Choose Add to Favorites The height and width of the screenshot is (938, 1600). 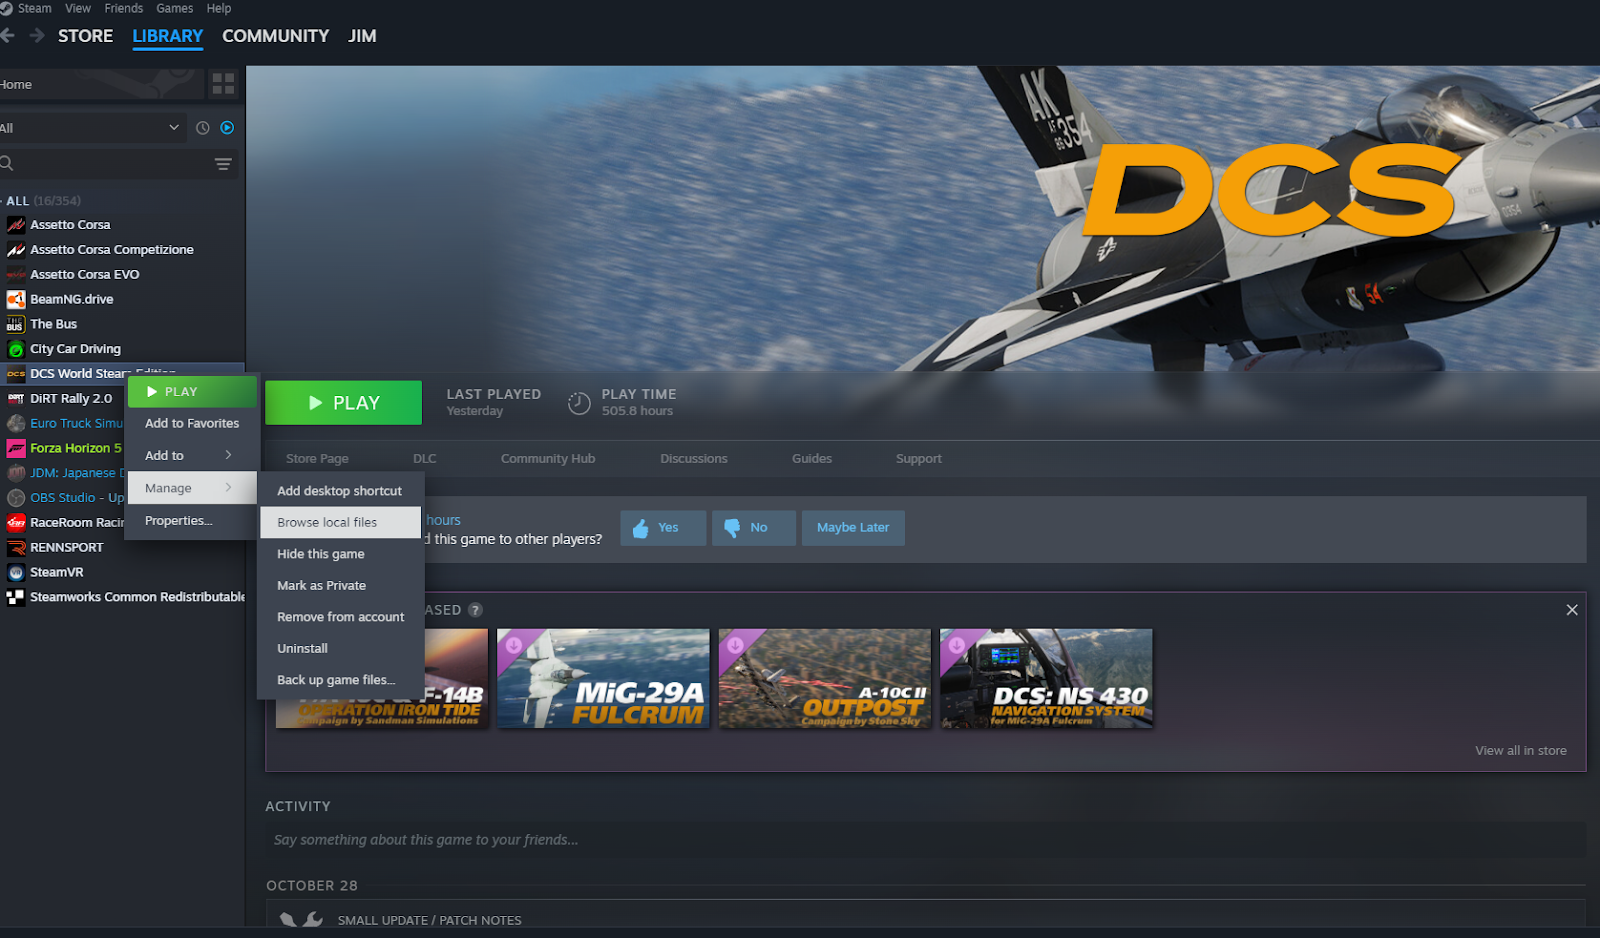click(x=192, y=424)
